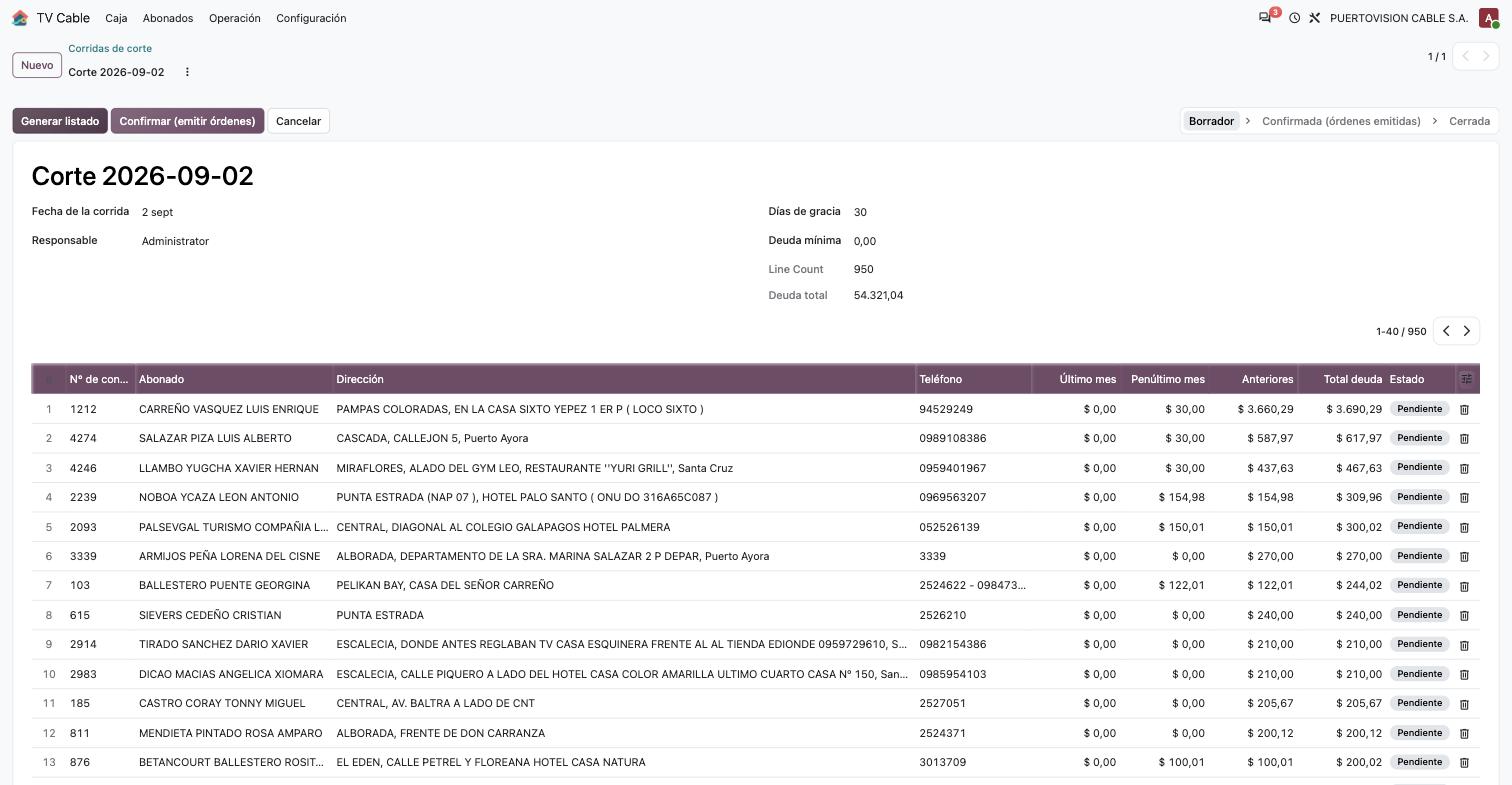Click the Generar listado button

pyautogui.click(x=60, y=121)
